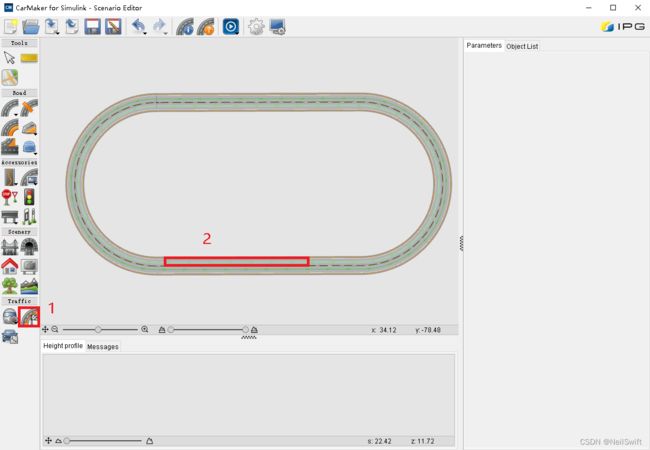Image resolution: width=650 pixels, height=450 pixels.
Task: Open the play simulation toolbar button
Action: pyautogui.click(x=231, y=27)
